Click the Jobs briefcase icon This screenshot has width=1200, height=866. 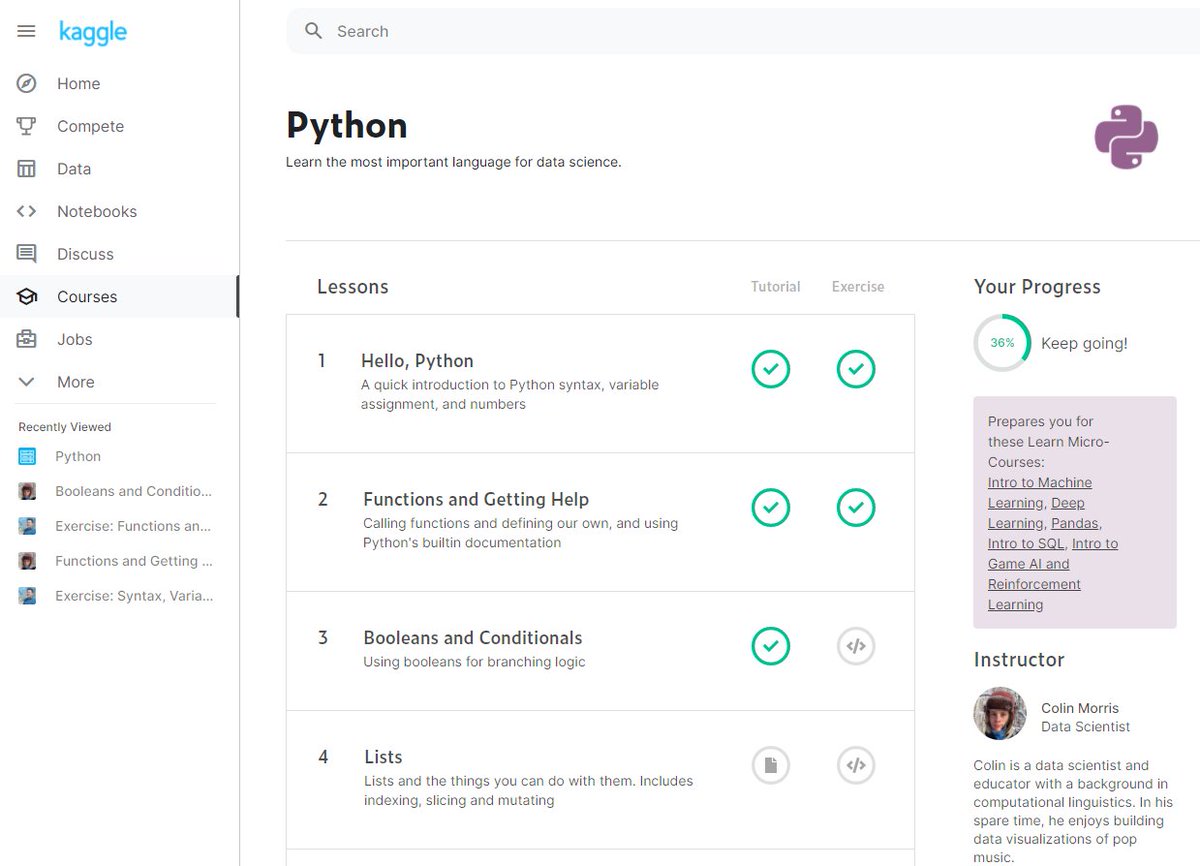coord(27,339)
